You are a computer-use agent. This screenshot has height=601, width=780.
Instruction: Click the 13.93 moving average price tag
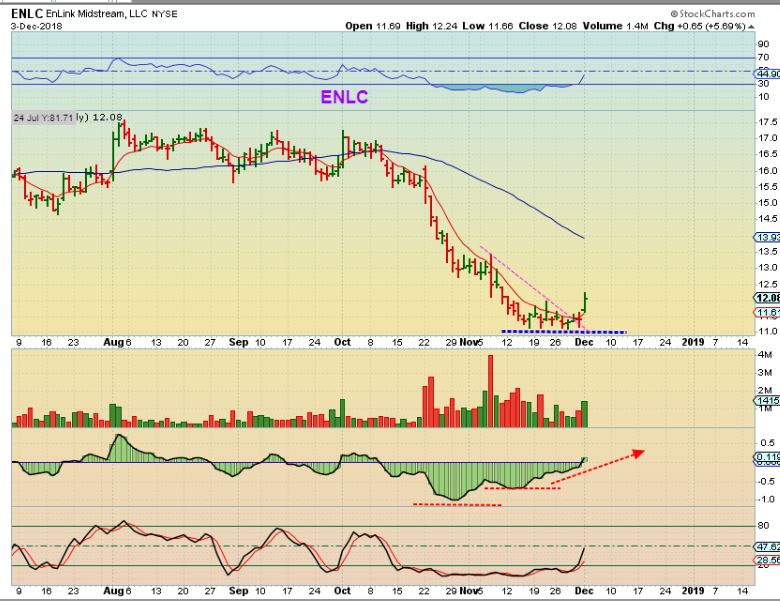768,237
